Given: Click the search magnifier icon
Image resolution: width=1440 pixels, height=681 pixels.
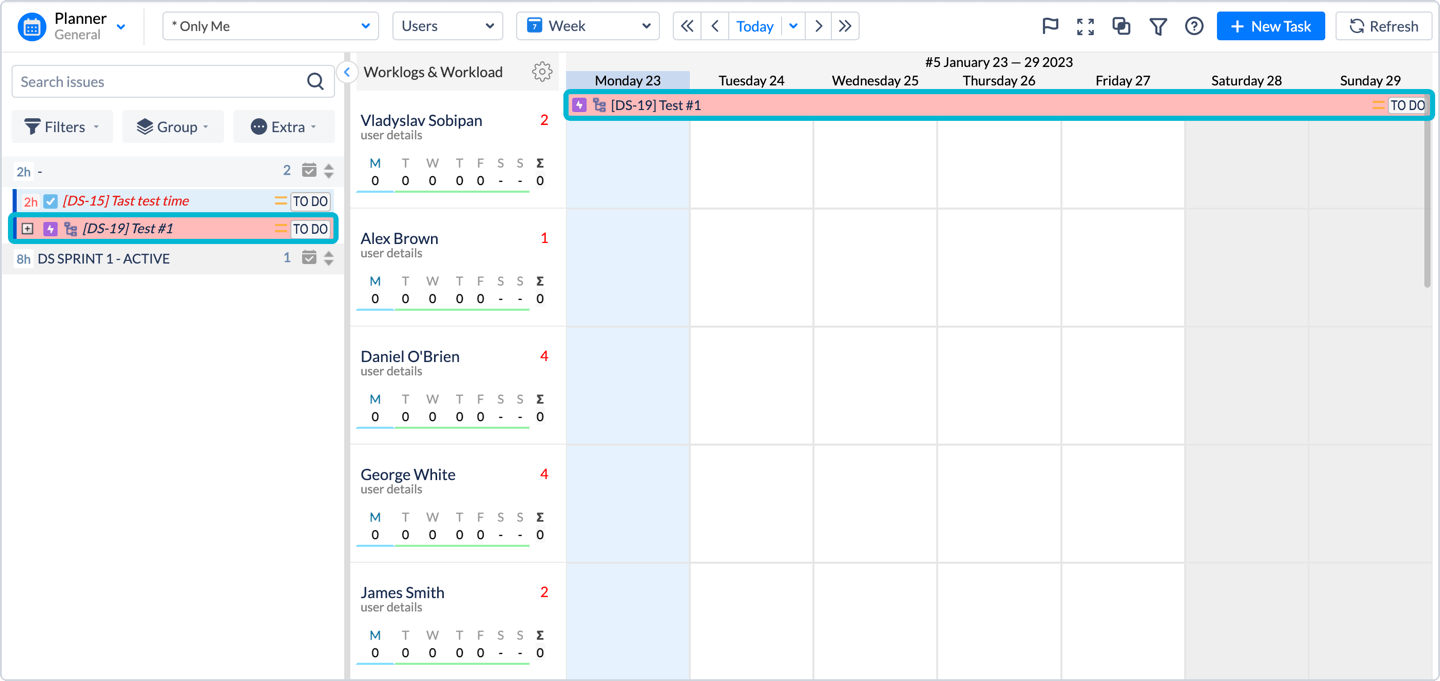Looking at the screenshot, I should point(315,82).
